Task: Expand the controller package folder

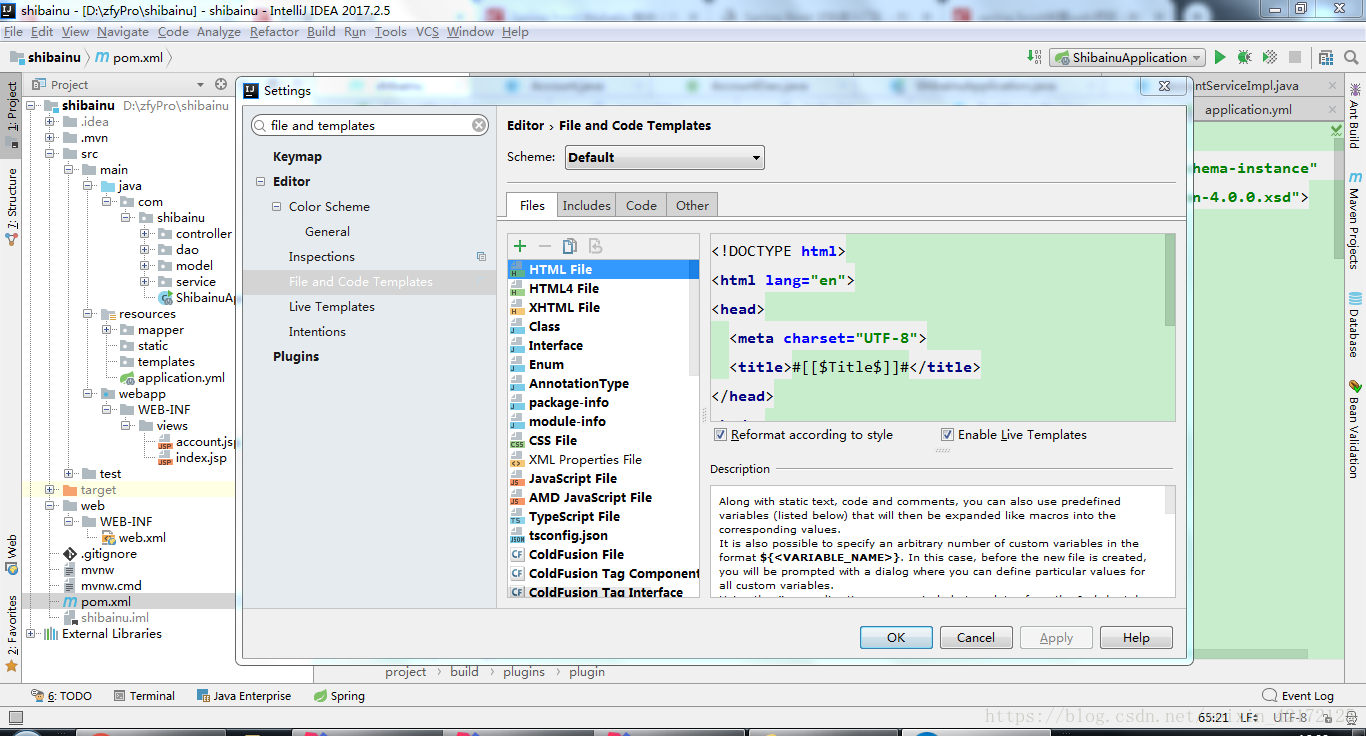Action: [x=145, y=234]
